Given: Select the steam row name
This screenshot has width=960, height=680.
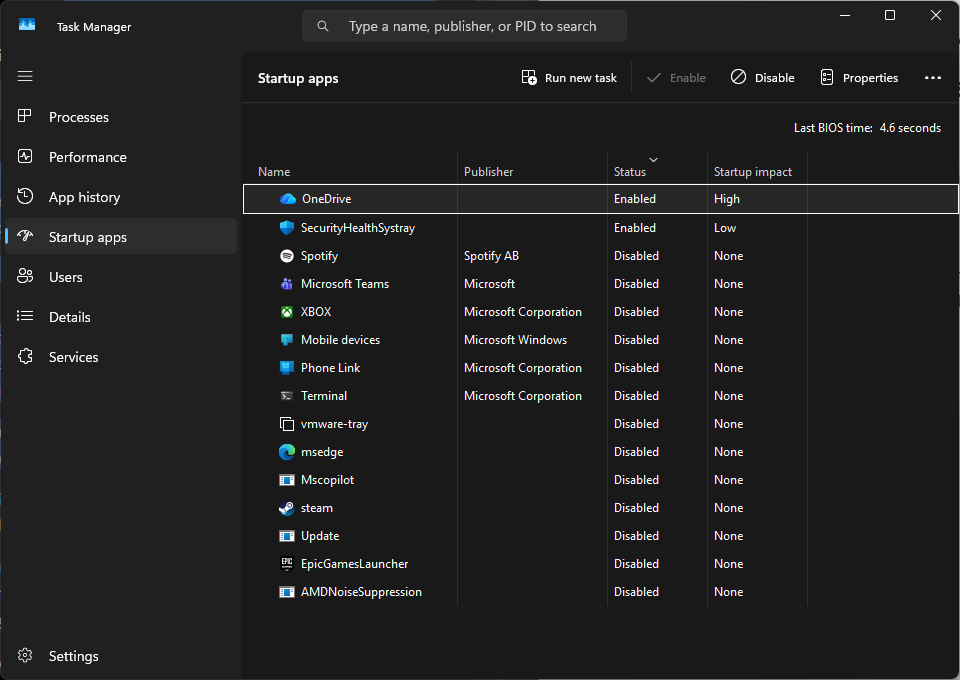Looking at the screenshot, I should point(317,508).
